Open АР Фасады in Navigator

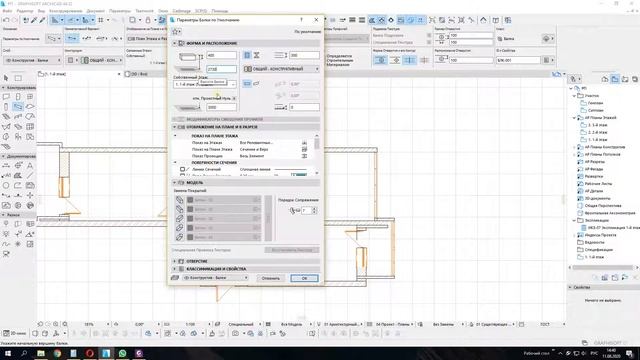(594, 169)
